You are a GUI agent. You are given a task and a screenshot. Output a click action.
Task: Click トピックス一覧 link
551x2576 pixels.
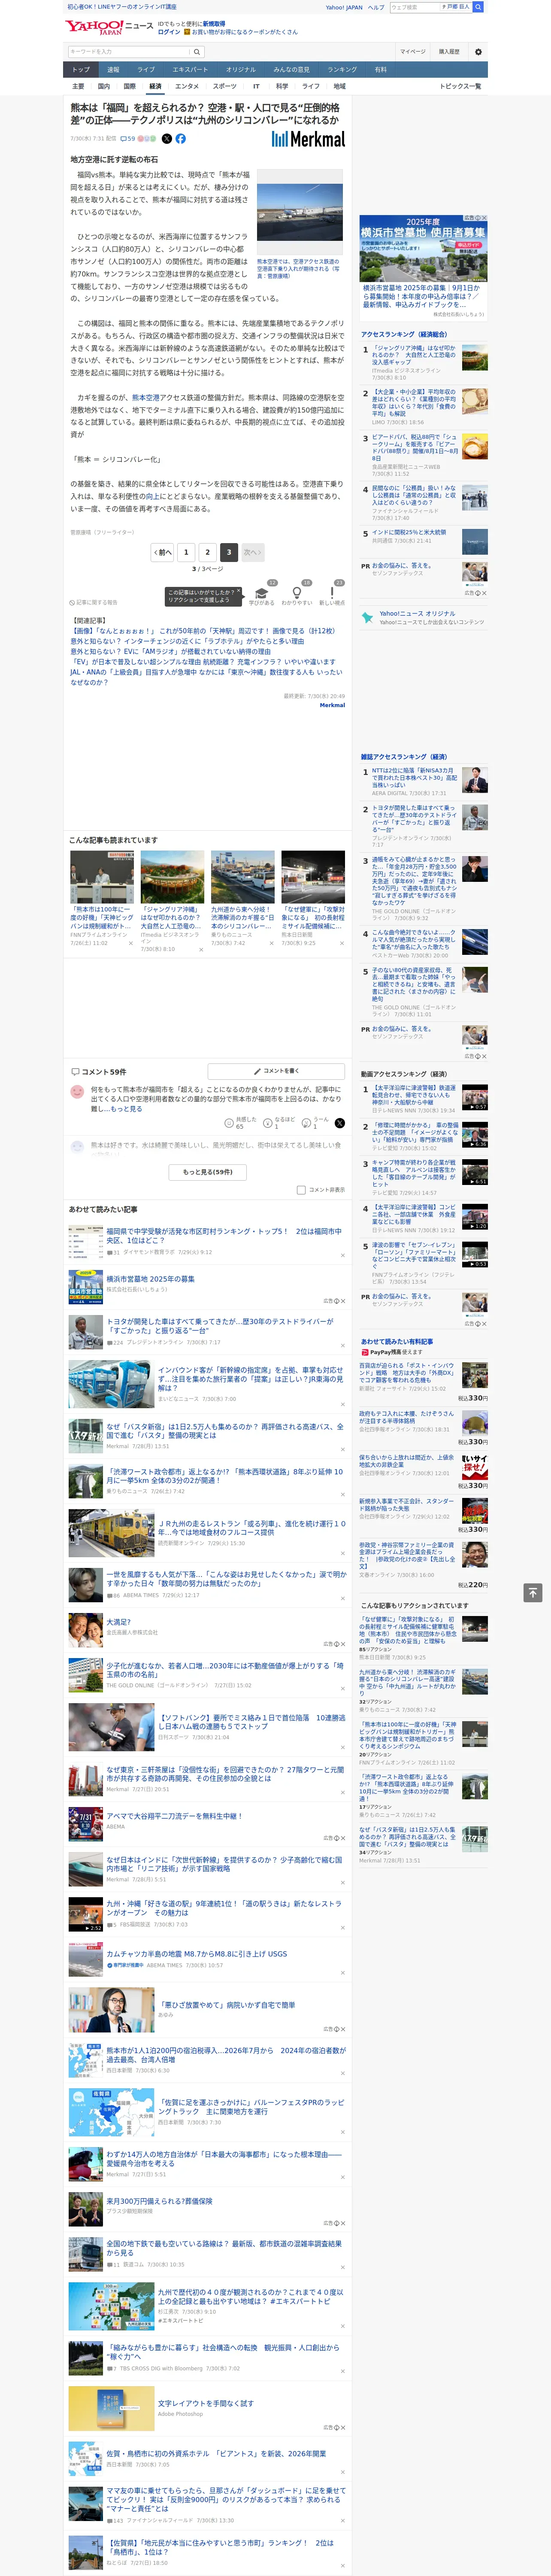click(x=460, y=86)
